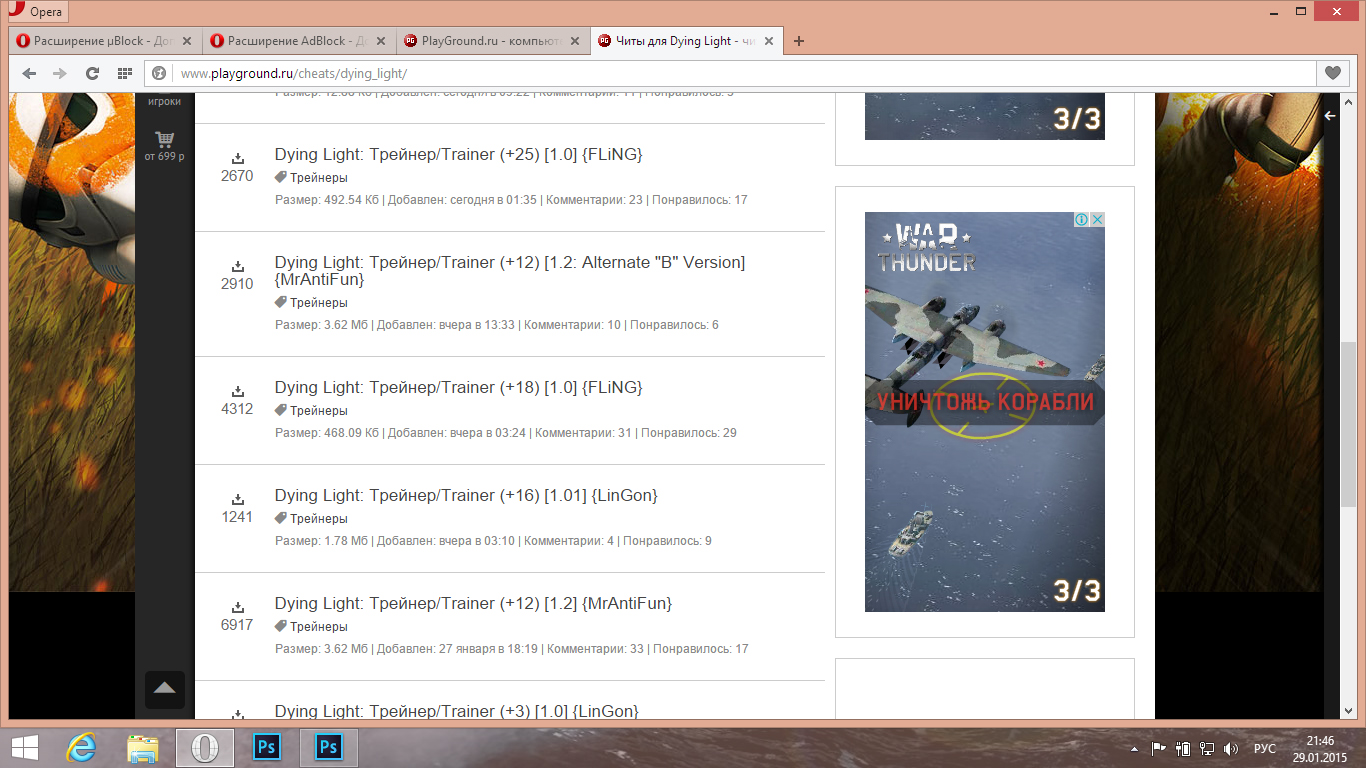Open Dying Light Trainer (+18) [1.0] {FLiNG} link
The height and width of the screenshot is (768, 1366).
[459, 387]
